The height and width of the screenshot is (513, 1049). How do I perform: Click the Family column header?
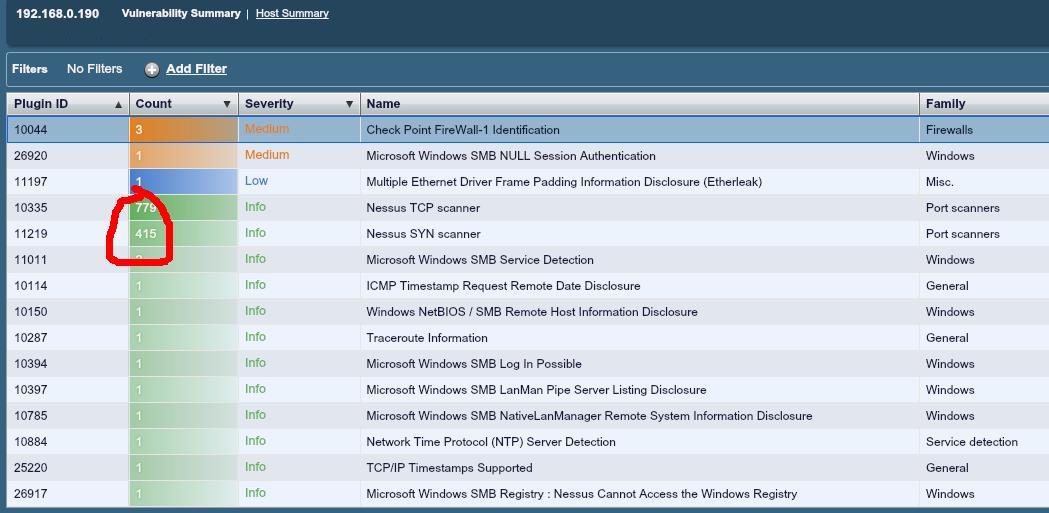tap(945, 104)
